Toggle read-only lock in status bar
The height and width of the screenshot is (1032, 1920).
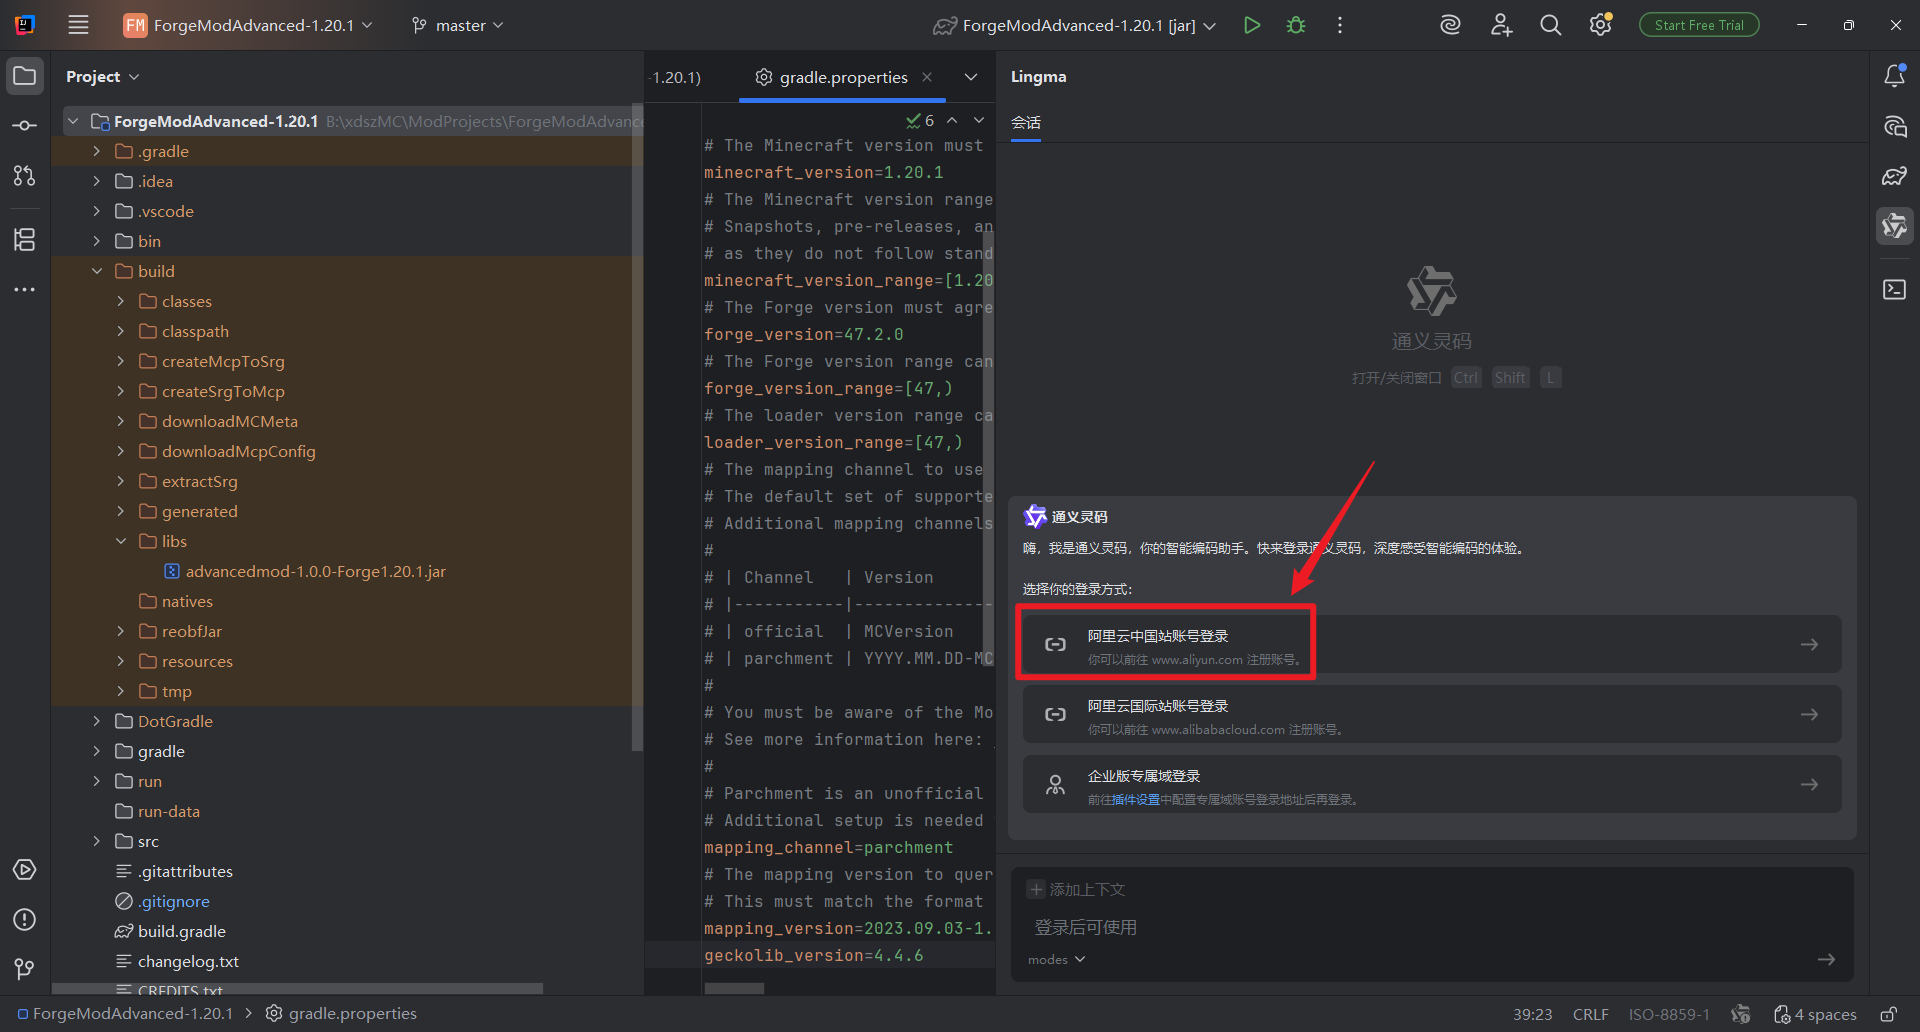1888,1014
